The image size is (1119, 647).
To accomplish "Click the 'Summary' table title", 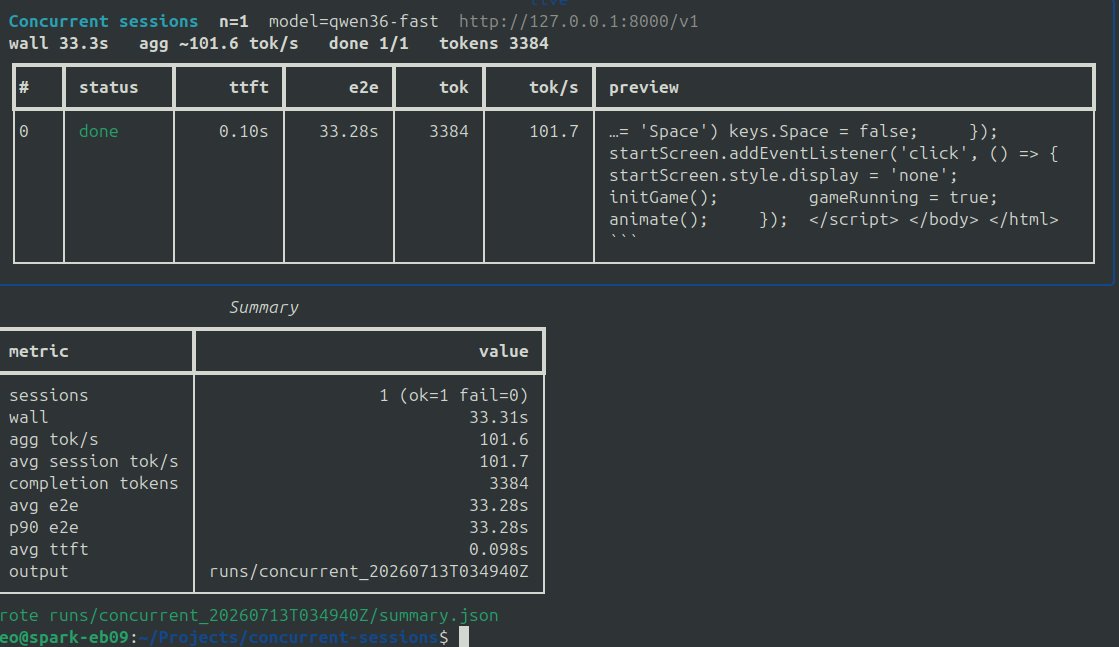I will coord(263,307).
